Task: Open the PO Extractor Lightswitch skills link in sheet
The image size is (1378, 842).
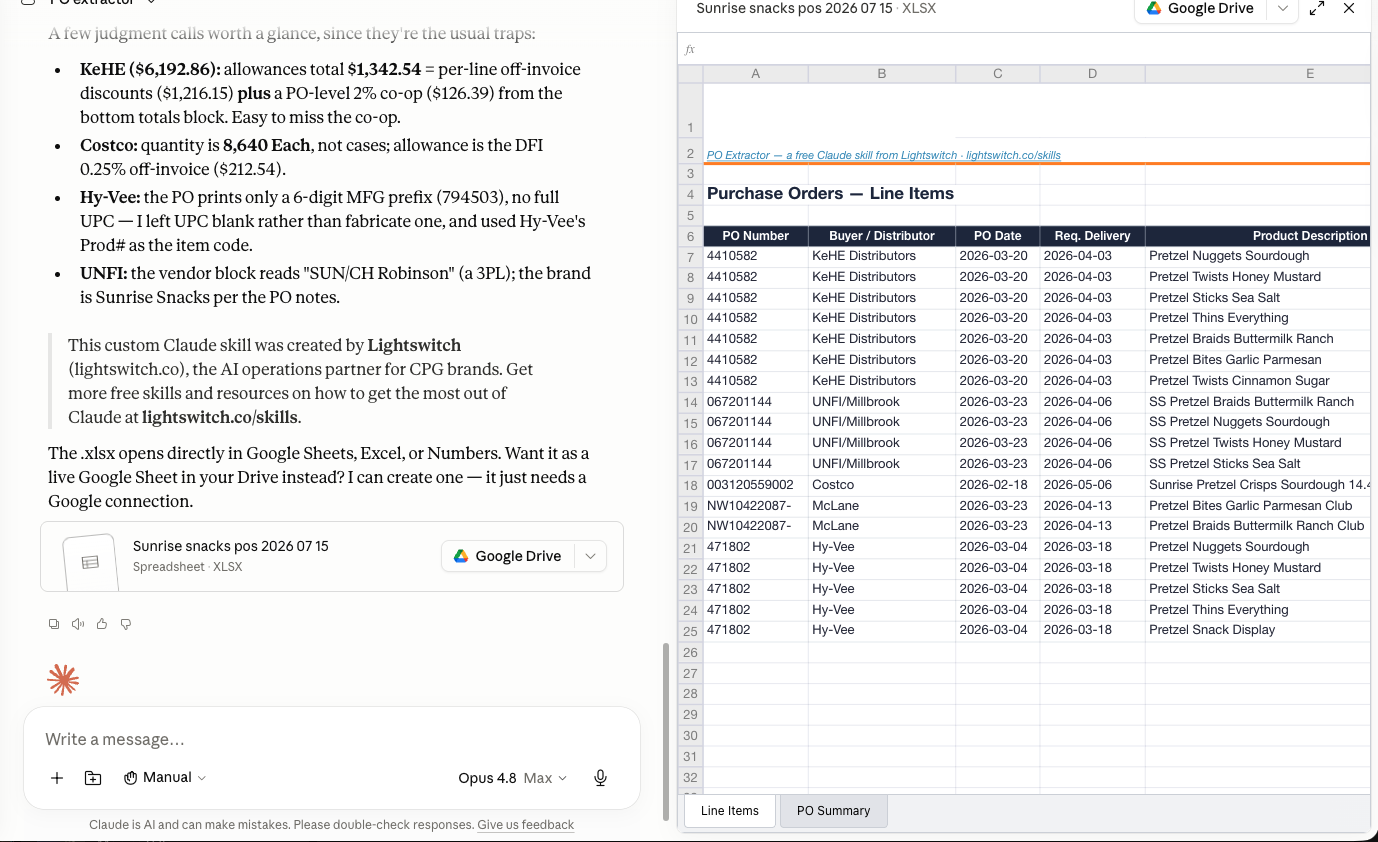Action: pyautogui.click(x=884, y=155)
